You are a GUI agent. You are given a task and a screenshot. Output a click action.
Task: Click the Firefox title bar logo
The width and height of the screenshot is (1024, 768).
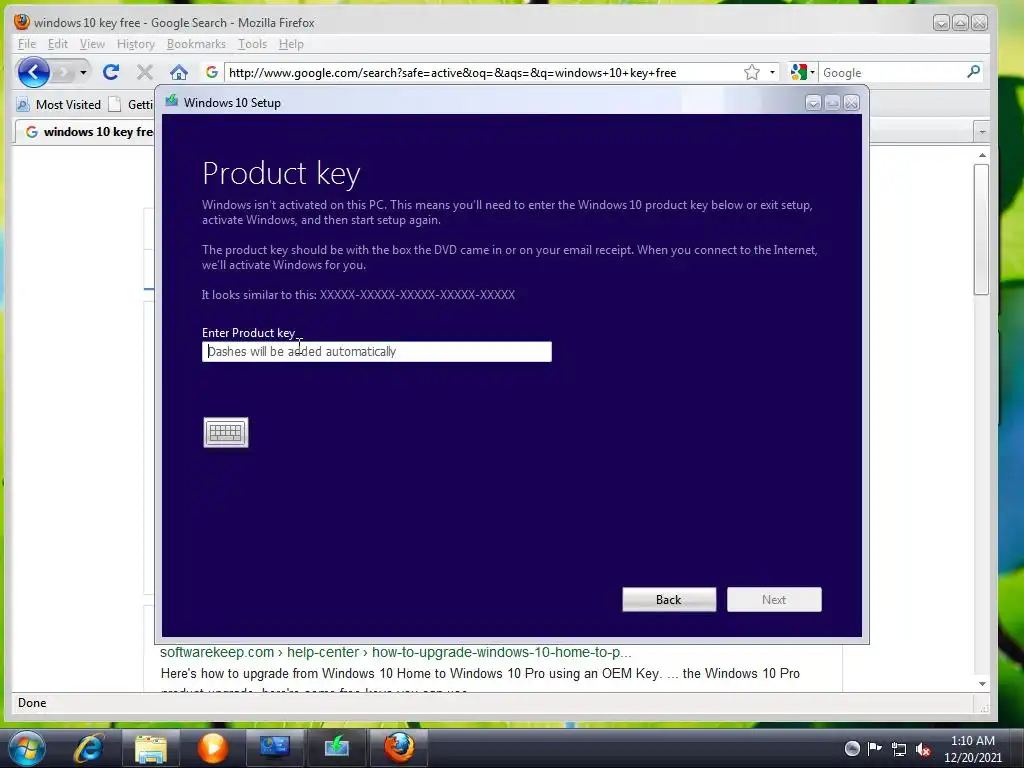click(x=22, y=22)
